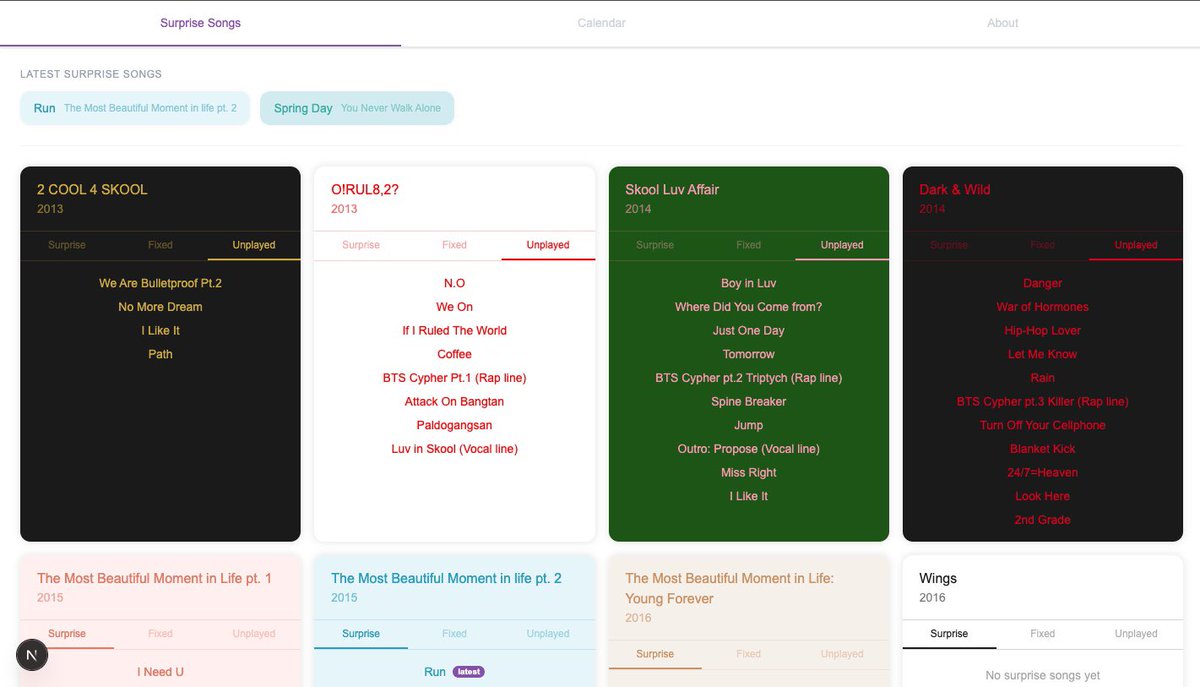
Task: Select Fixed tab in 2 COOL 4 SKOOL card
Action: tap(160, 245)
